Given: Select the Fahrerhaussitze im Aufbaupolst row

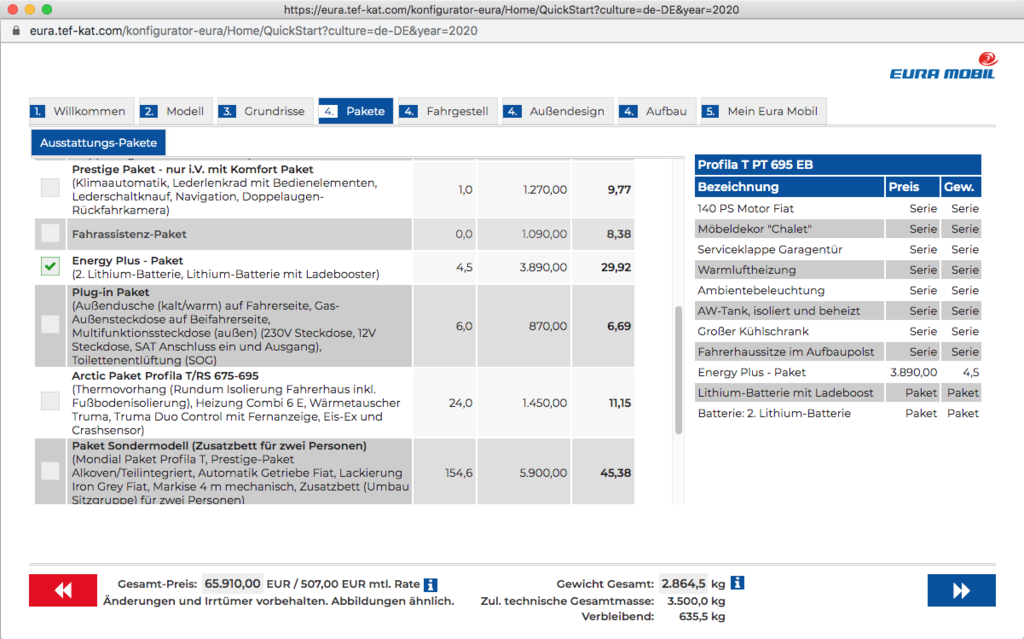Looking at the screenshot, I should [838, 352].
